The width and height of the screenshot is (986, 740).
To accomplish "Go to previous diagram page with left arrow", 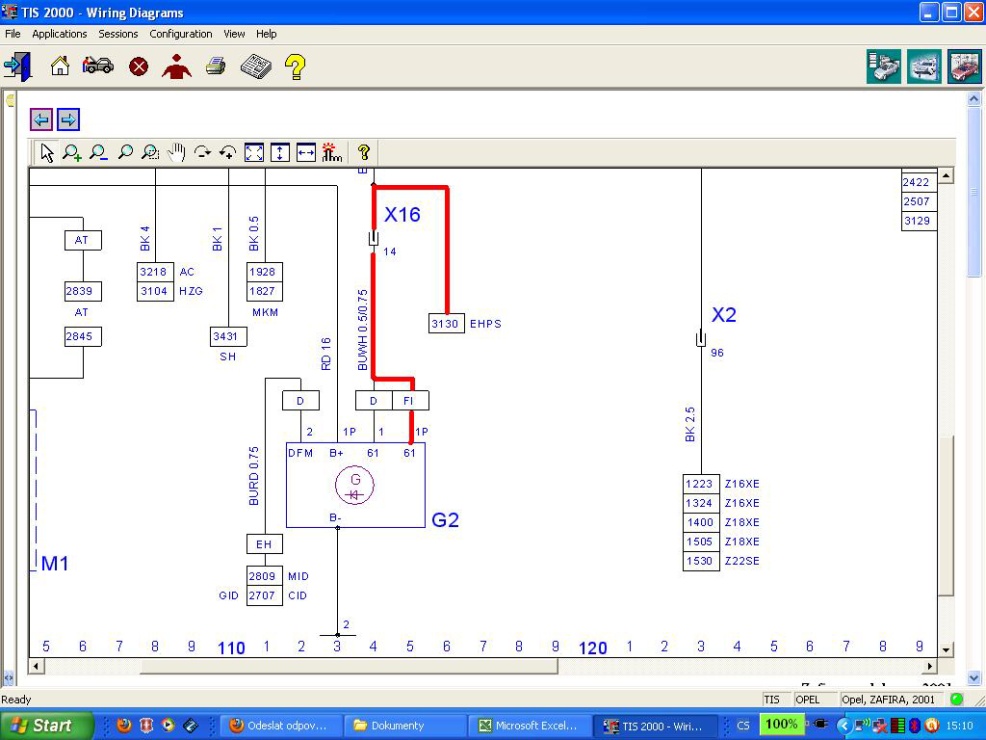I will [x=41, y=120].
